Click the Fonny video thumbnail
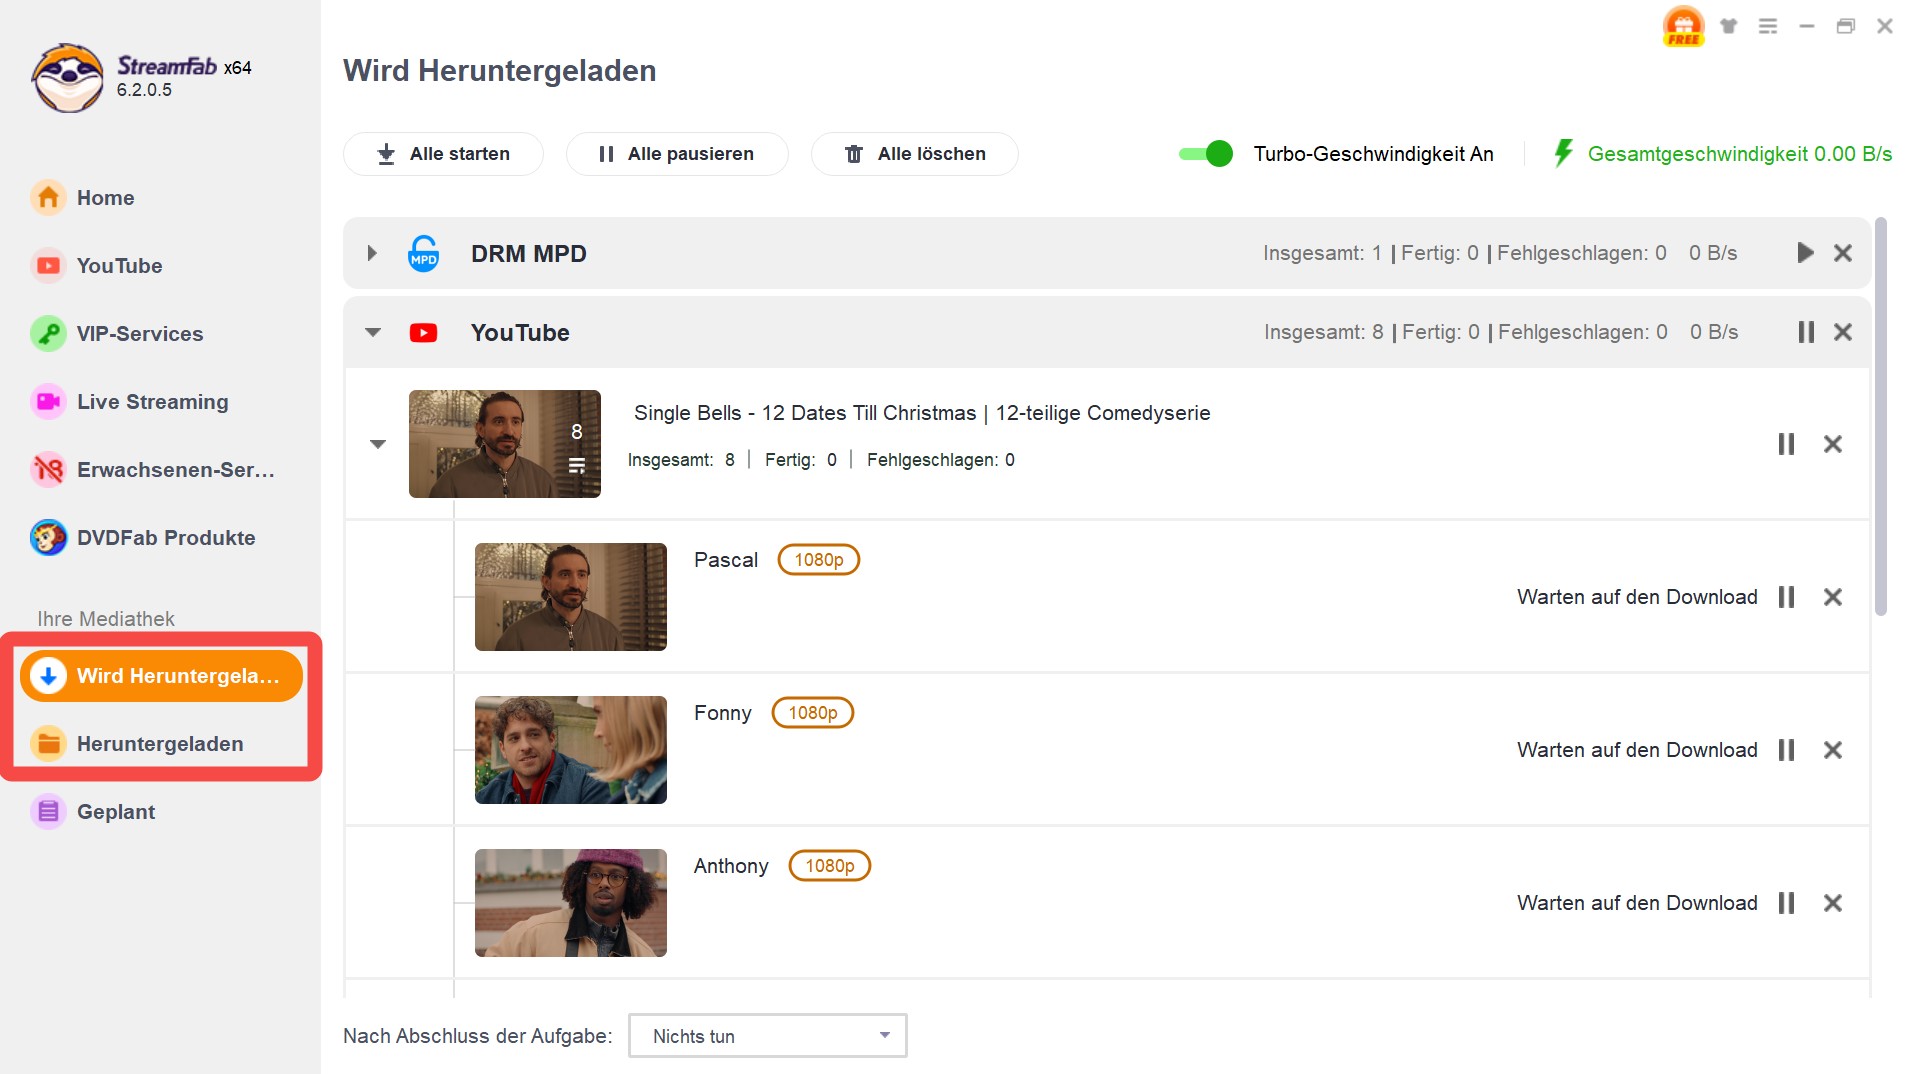This screenshot has width=1914, height=1074. pos(571,750)
